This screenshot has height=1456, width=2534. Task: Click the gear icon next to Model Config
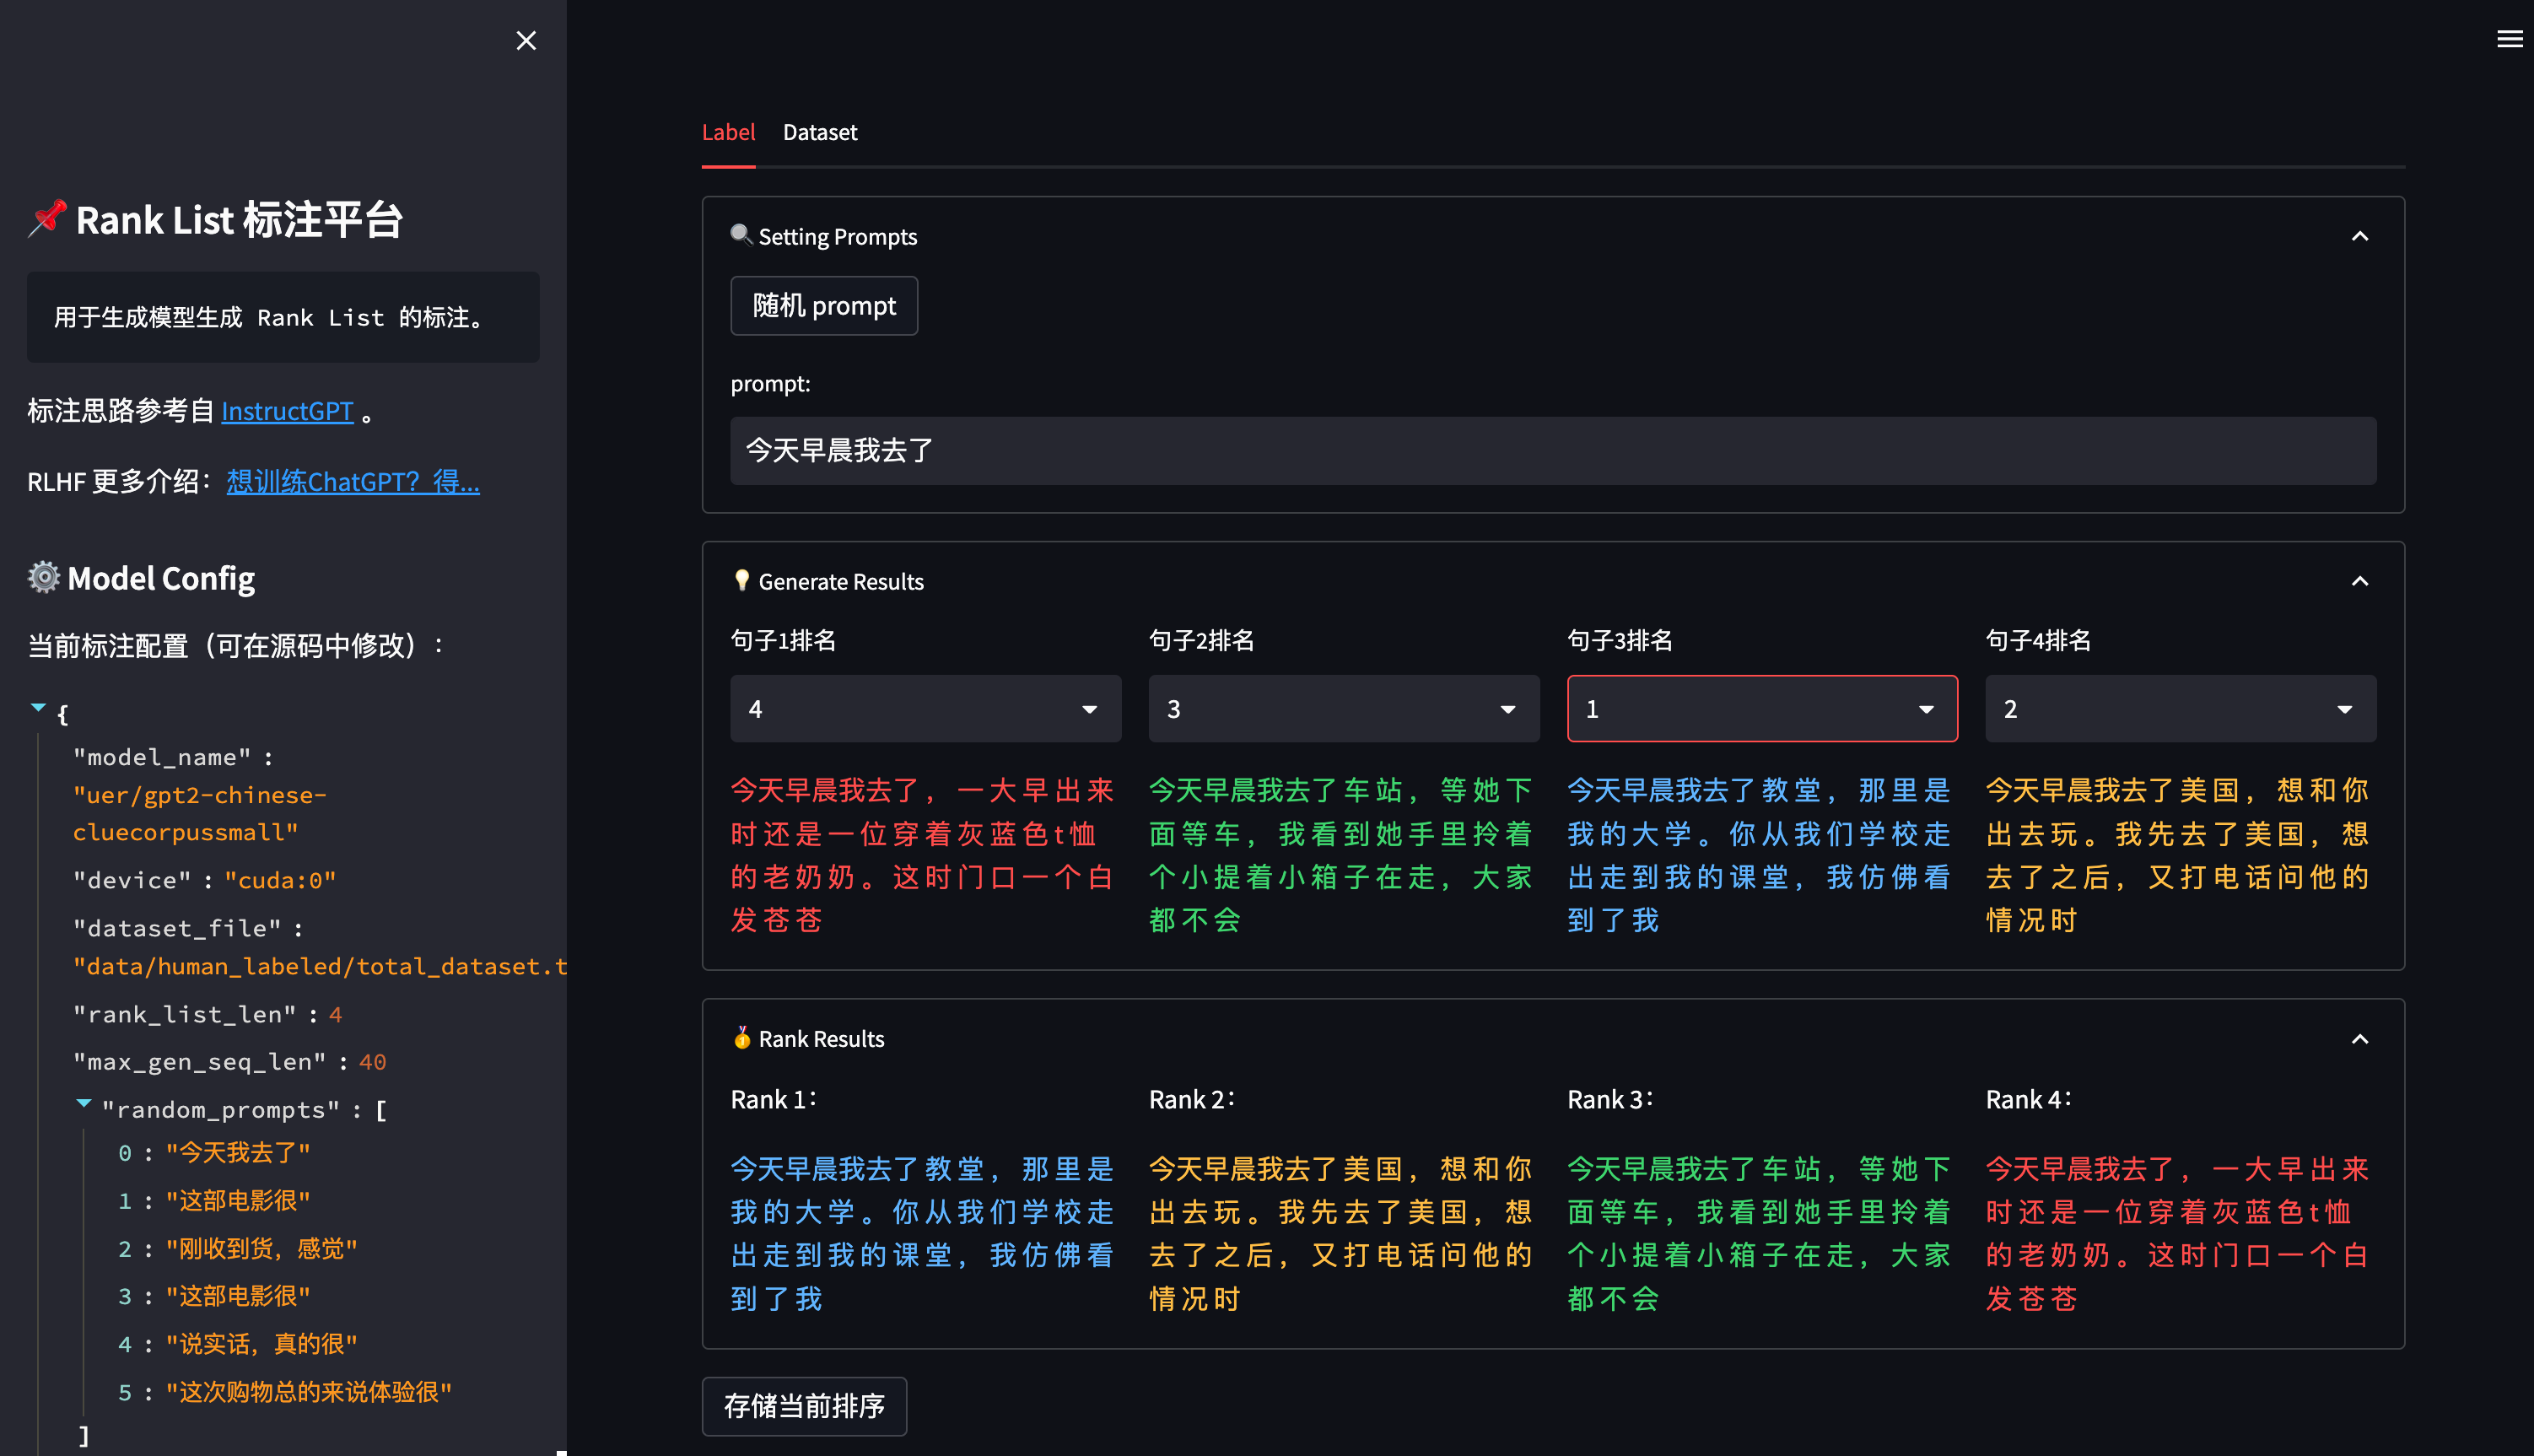click(44, 578)
